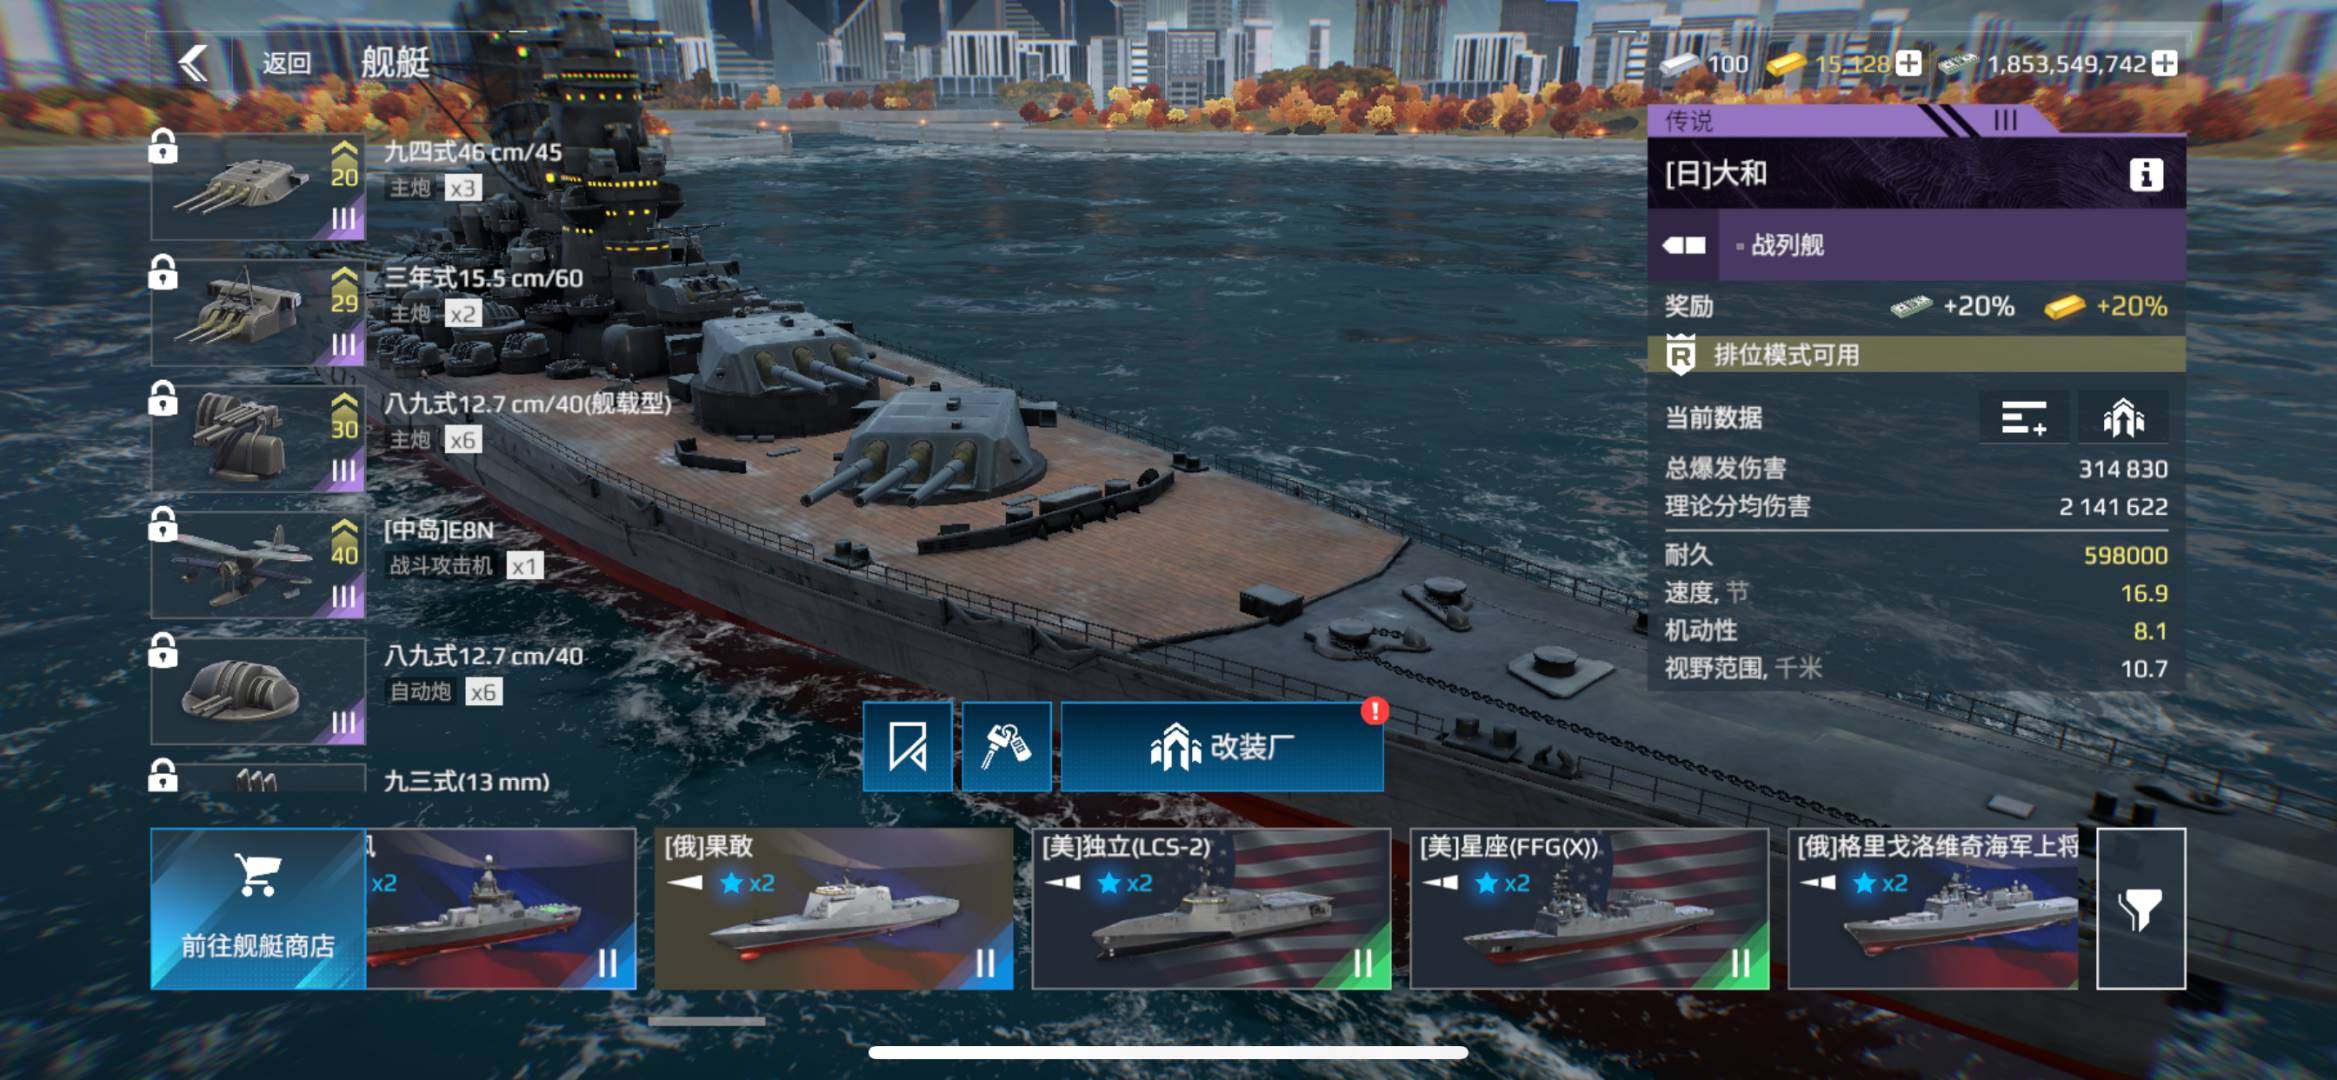Viewport: 2337px width, 1080px height.
Task: Toggle the lock on 三年式15.5 cm/60
Action: click(x=163, y=272)
